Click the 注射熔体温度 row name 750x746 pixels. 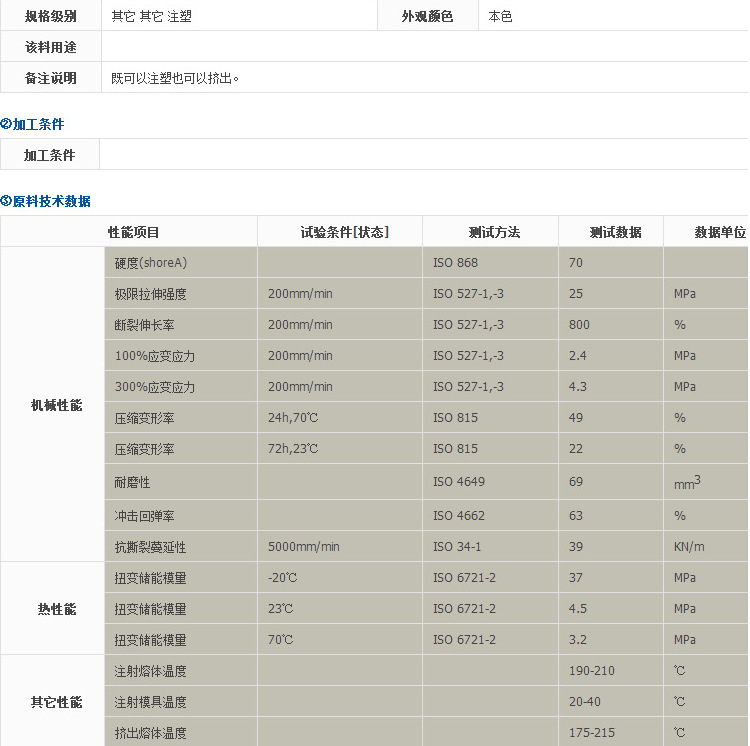click(150, 671)
